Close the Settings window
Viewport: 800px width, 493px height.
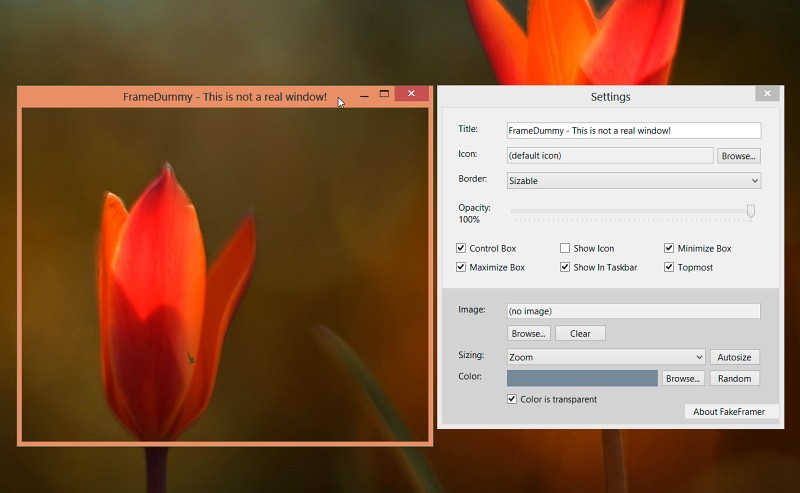767,93
